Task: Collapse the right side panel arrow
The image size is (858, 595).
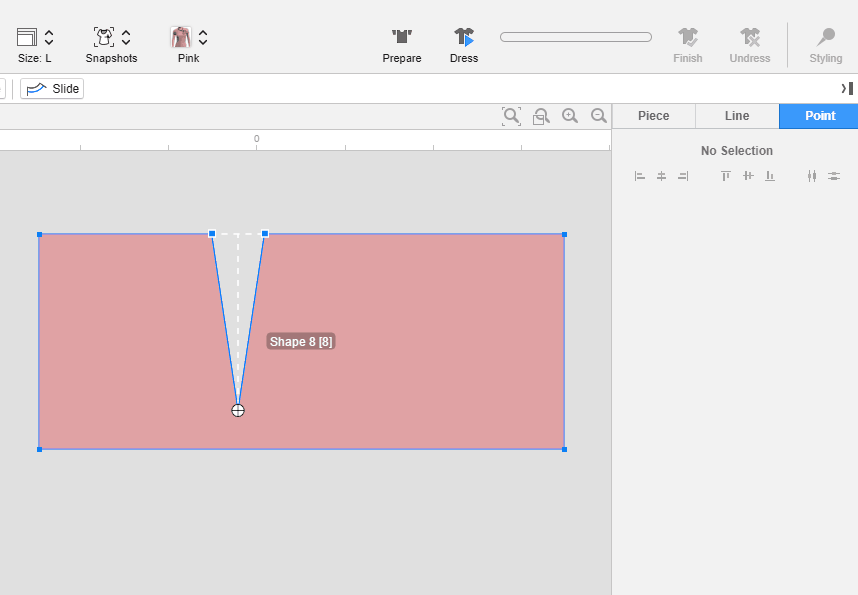Action: 846,88
